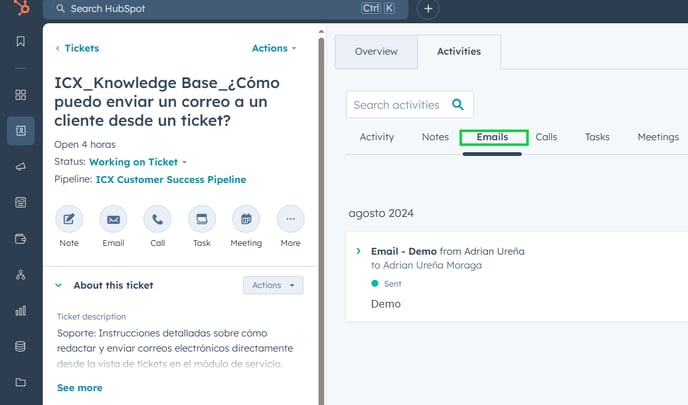Open More actions ellipsis icon
Viewport: 688px width, 405px height.
(290, 219)
